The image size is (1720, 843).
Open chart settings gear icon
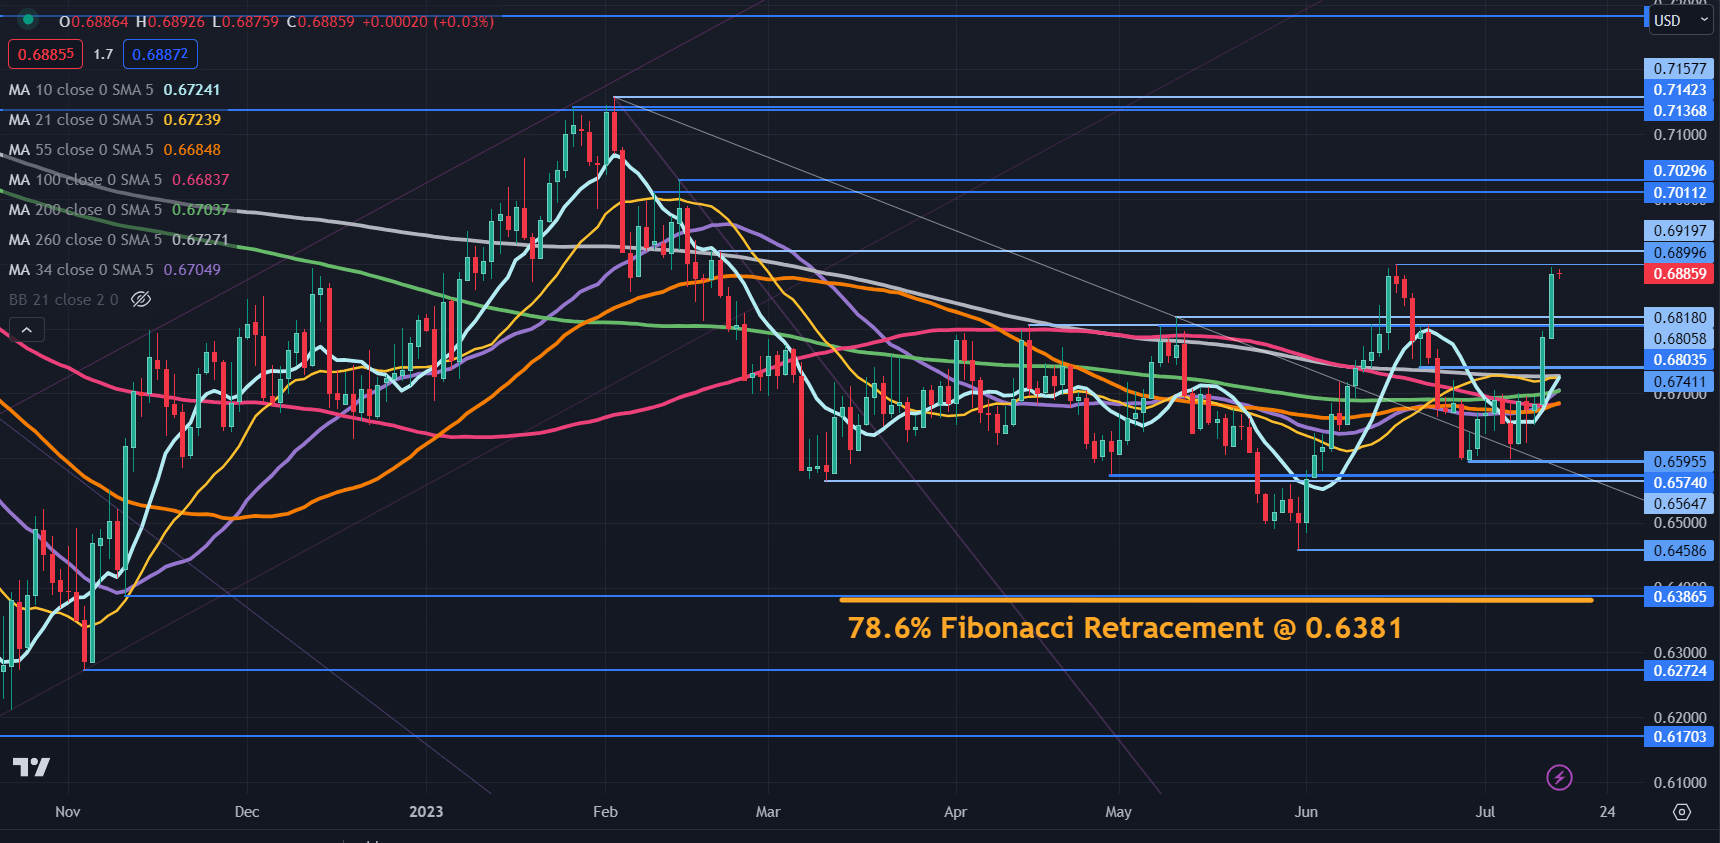(x=1682, y=812)
